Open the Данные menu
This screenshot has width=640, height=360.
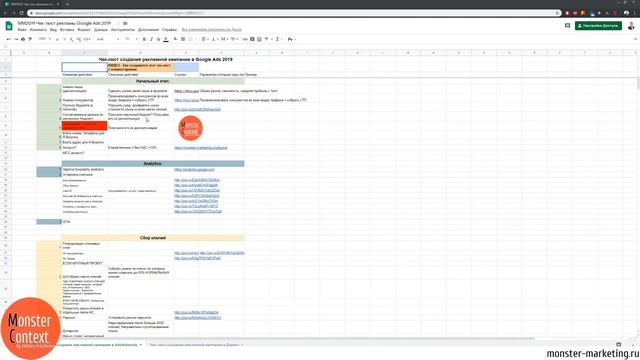point(101,30)
